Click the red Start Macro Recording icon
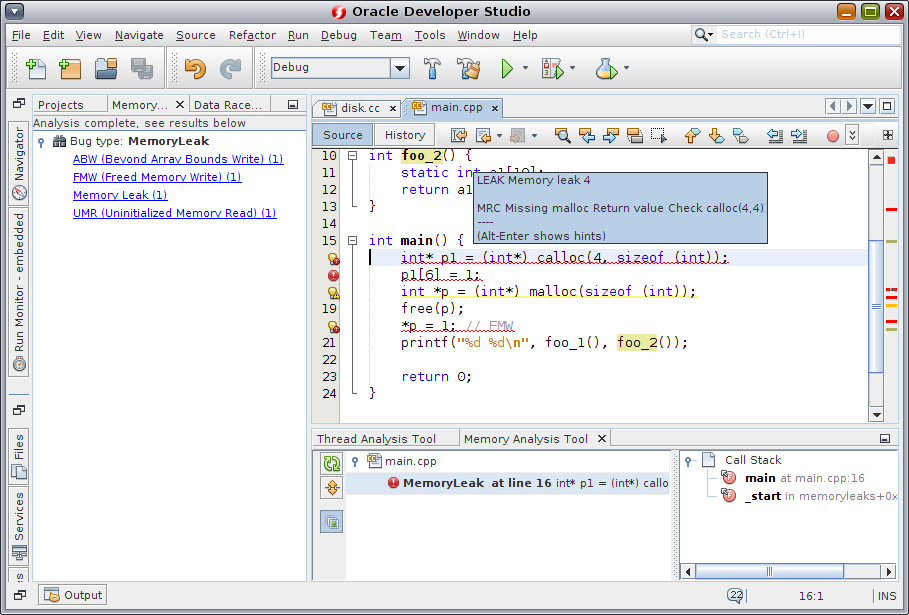 (x=832, y=135)
